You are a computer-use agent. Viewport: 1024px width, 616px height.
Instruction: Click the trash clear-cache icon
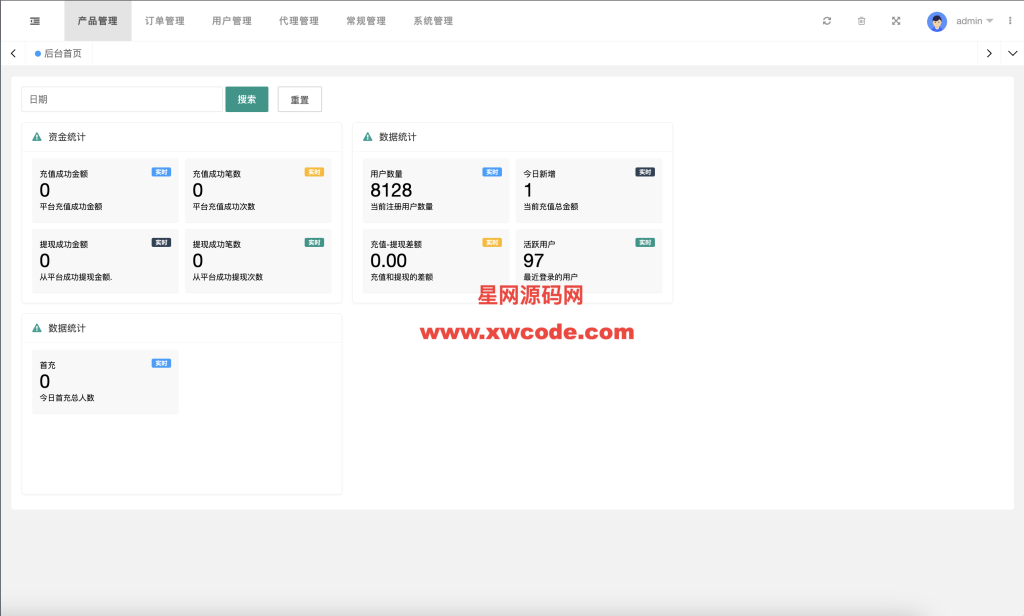pos(861,21)
